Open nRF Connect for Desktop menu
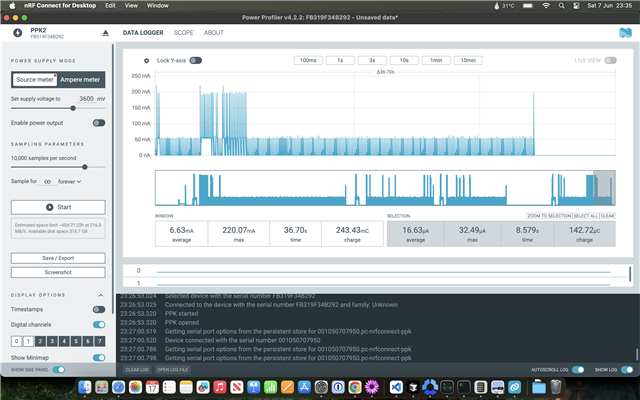Viewport: 640px width, 400px height. 60,6
